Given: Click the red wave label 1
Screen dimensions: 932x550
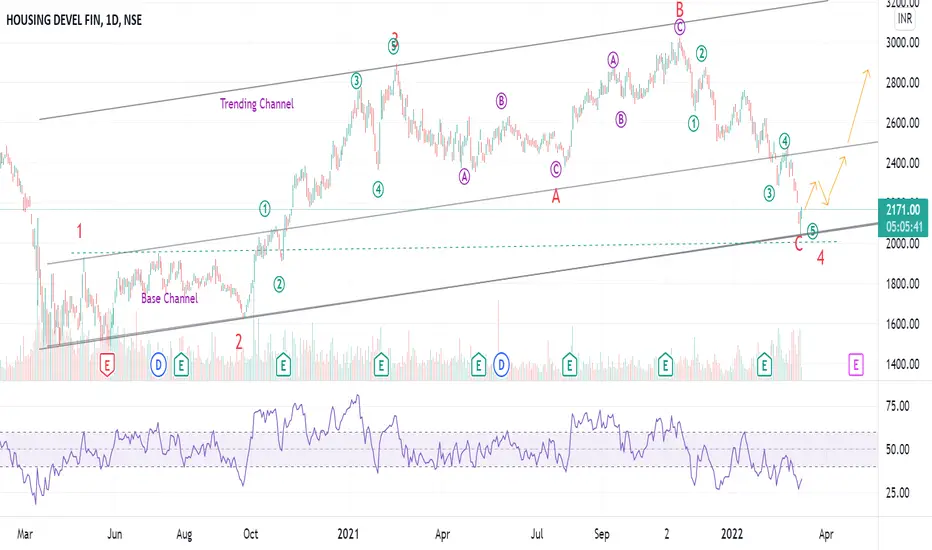Looking at the screenshot, I should point(80,231).
